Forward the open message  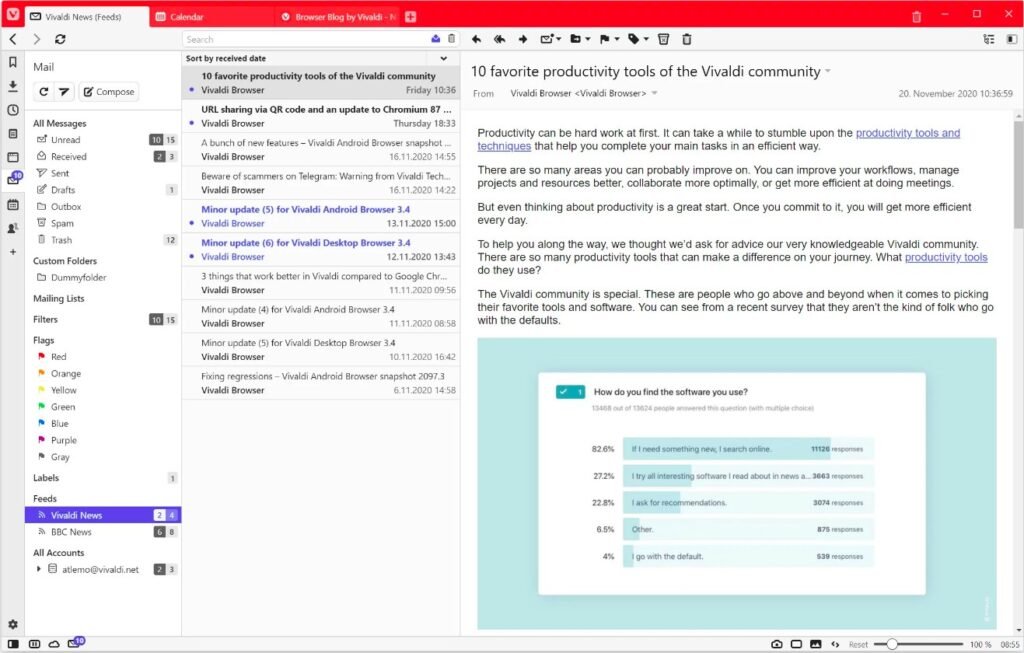(x=522, y=39)
